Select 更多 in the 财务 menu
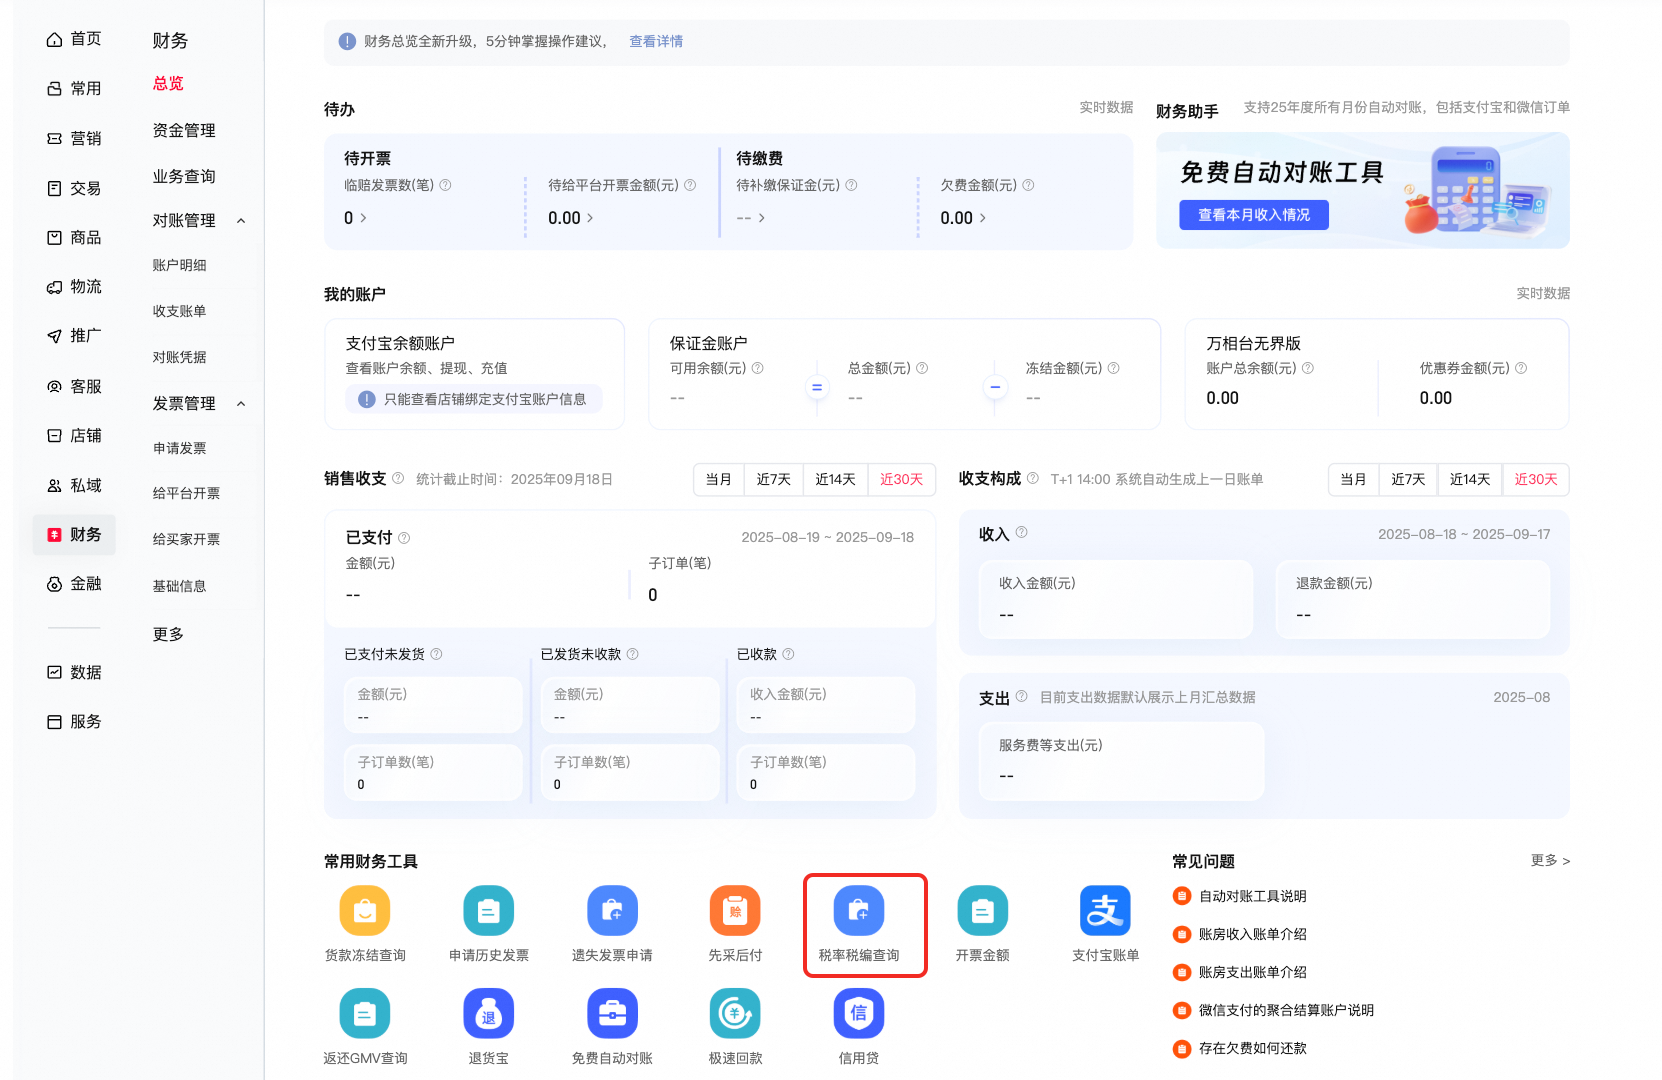Image resolution: width=1662 pixels, height=1080 pixels. coord(168,635)
